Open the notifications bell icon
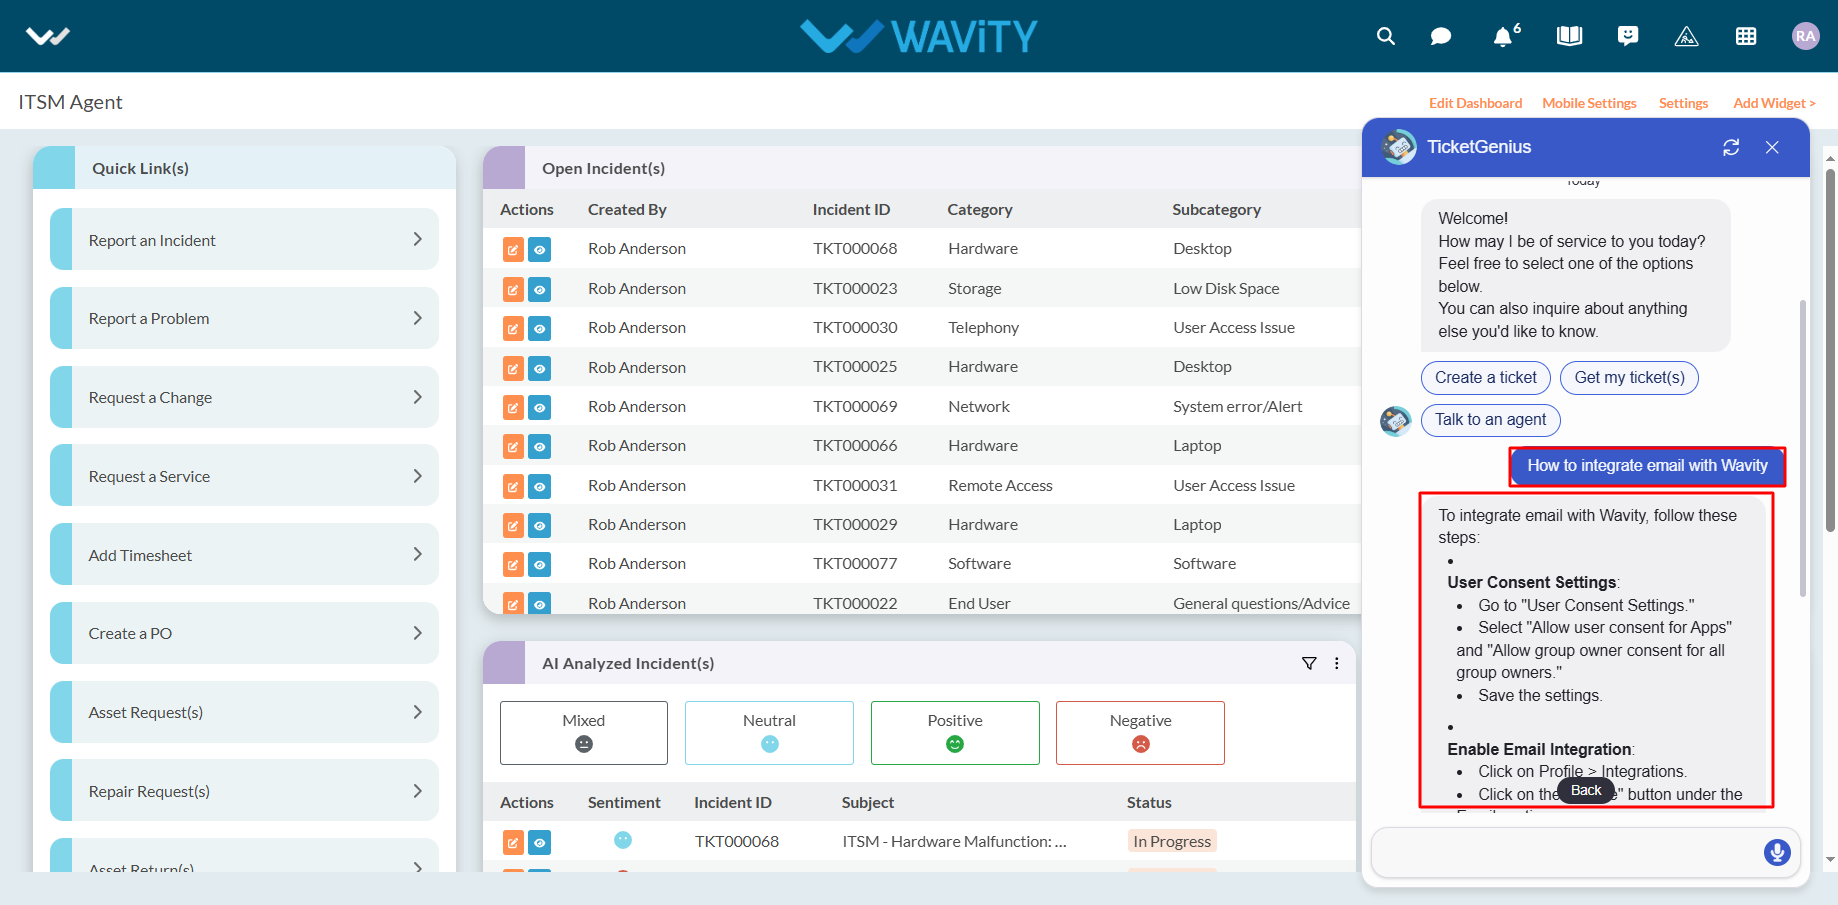The image size is (1838, 905). point(1505,36)
